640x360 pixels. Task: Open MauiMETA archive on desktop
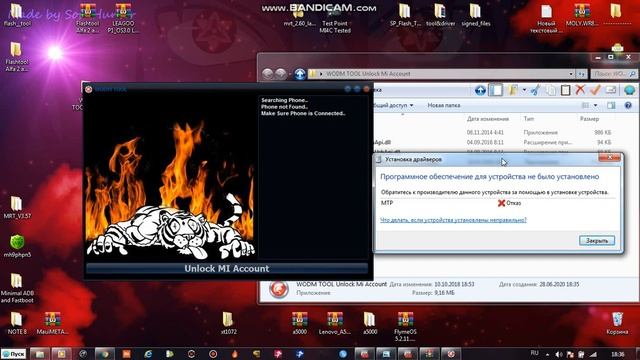click(52, 323)
